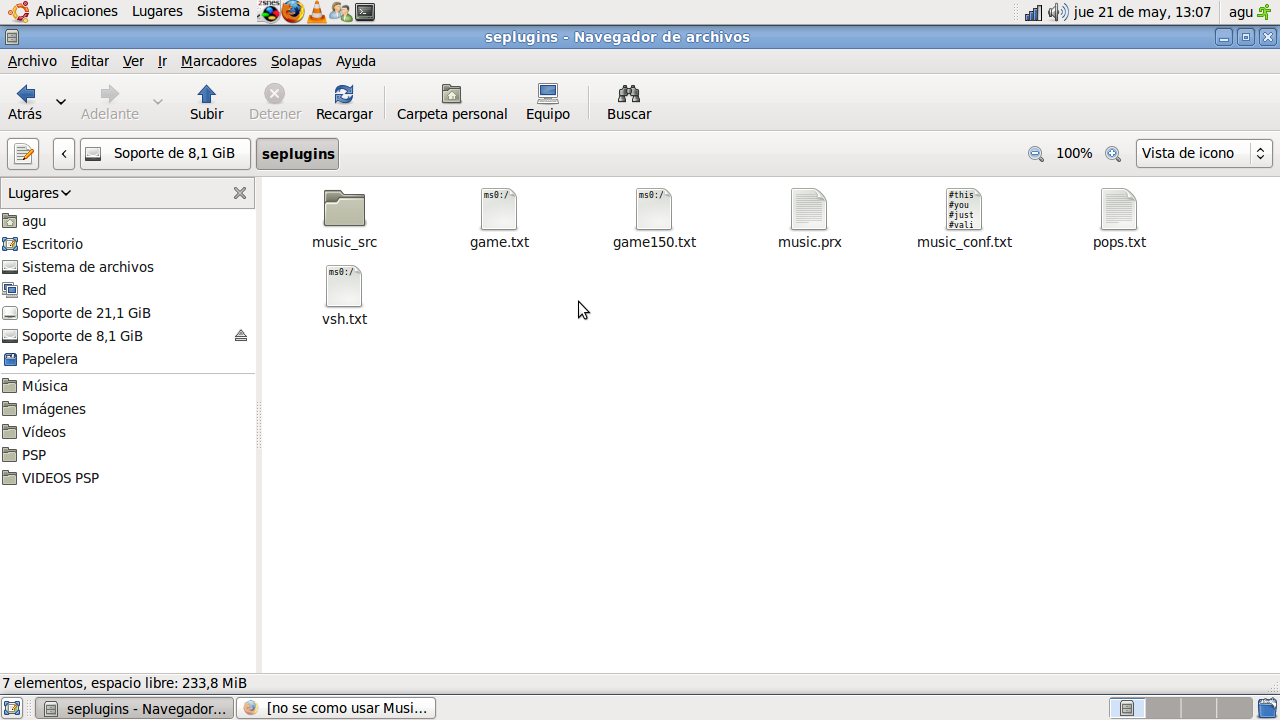Screen dimensions: 1280x720
Task: Click the agu user indicator in the top panel
Action: click(x=1250, y=12)
